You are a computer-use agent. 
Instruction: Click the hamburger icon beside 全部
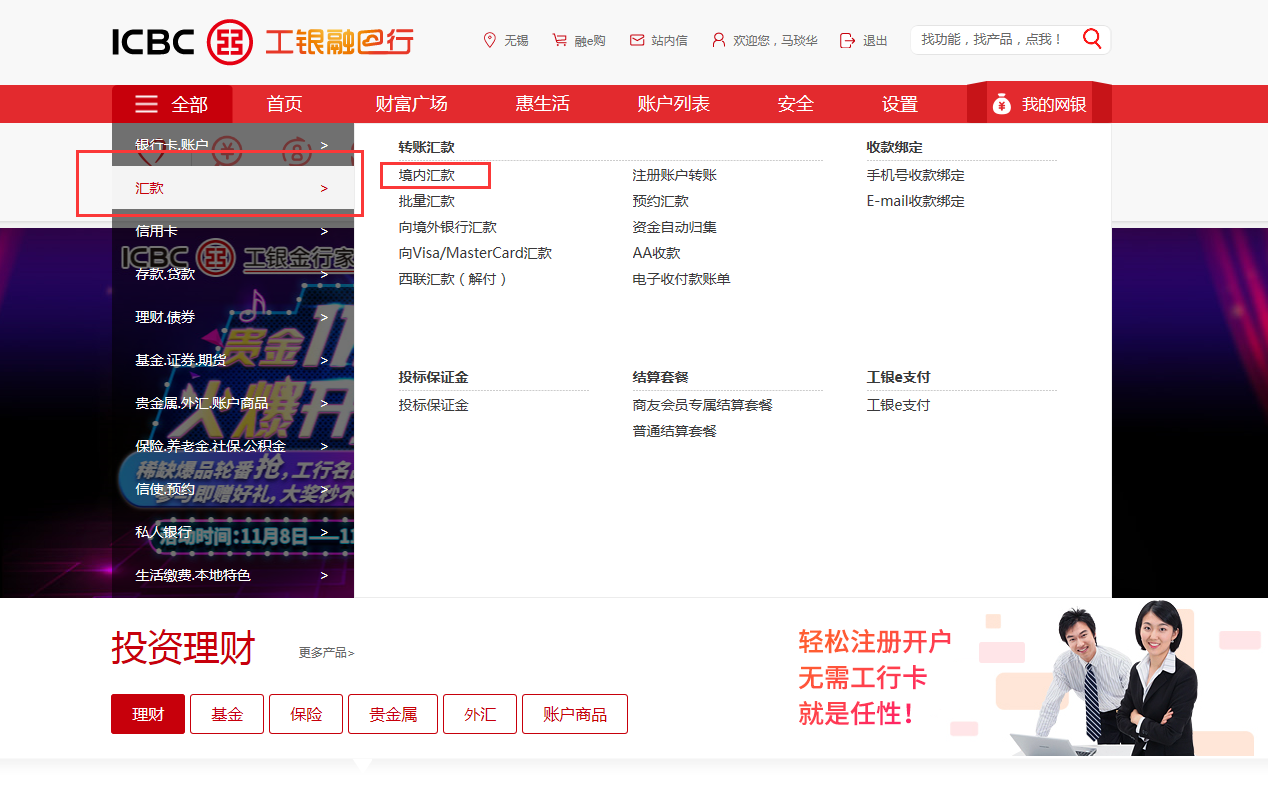147,104
